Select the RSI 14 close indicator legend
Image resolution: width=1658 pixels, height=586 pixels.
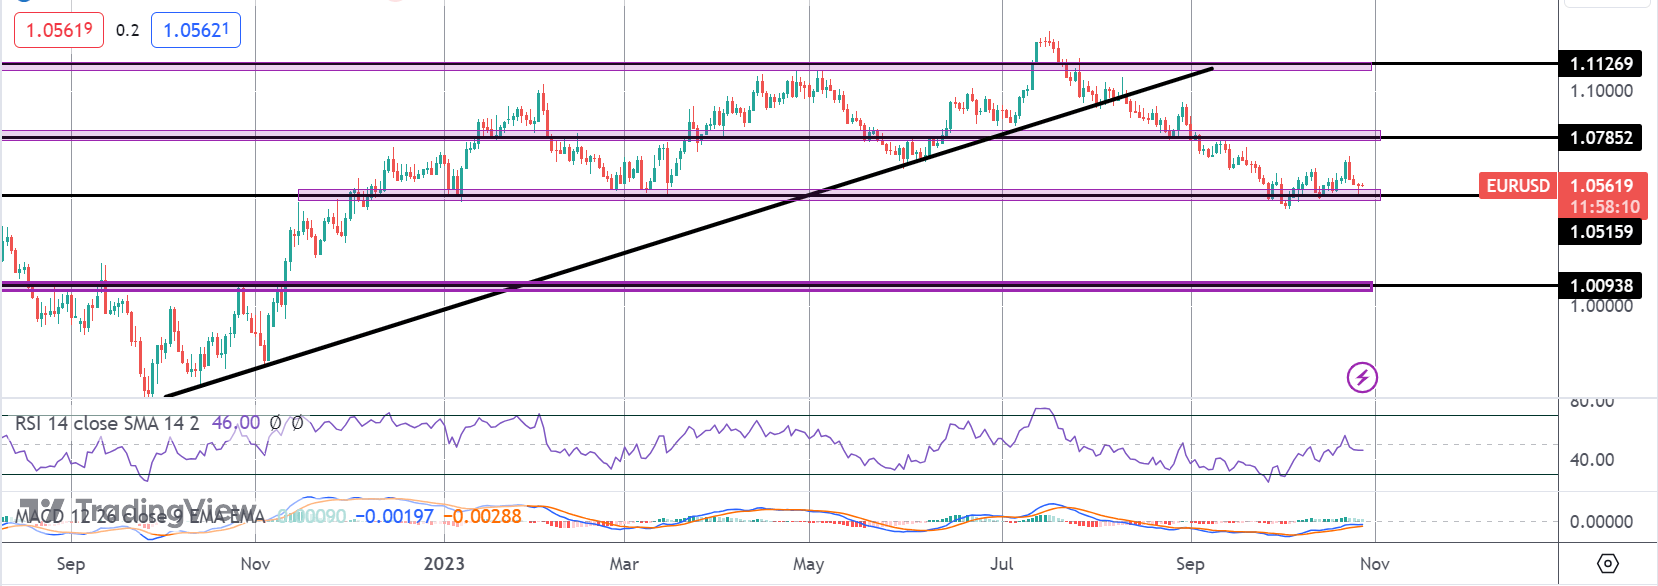click(107, 423)
